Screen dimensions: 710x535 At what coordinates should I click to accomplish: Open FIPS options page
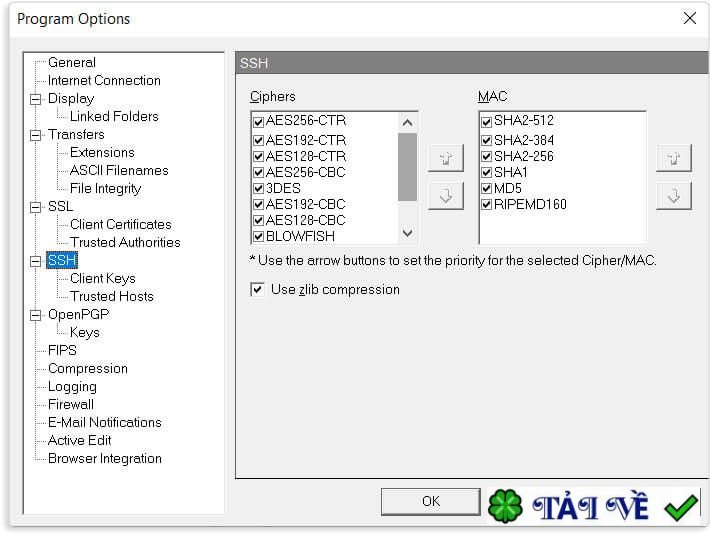[62, 350]
